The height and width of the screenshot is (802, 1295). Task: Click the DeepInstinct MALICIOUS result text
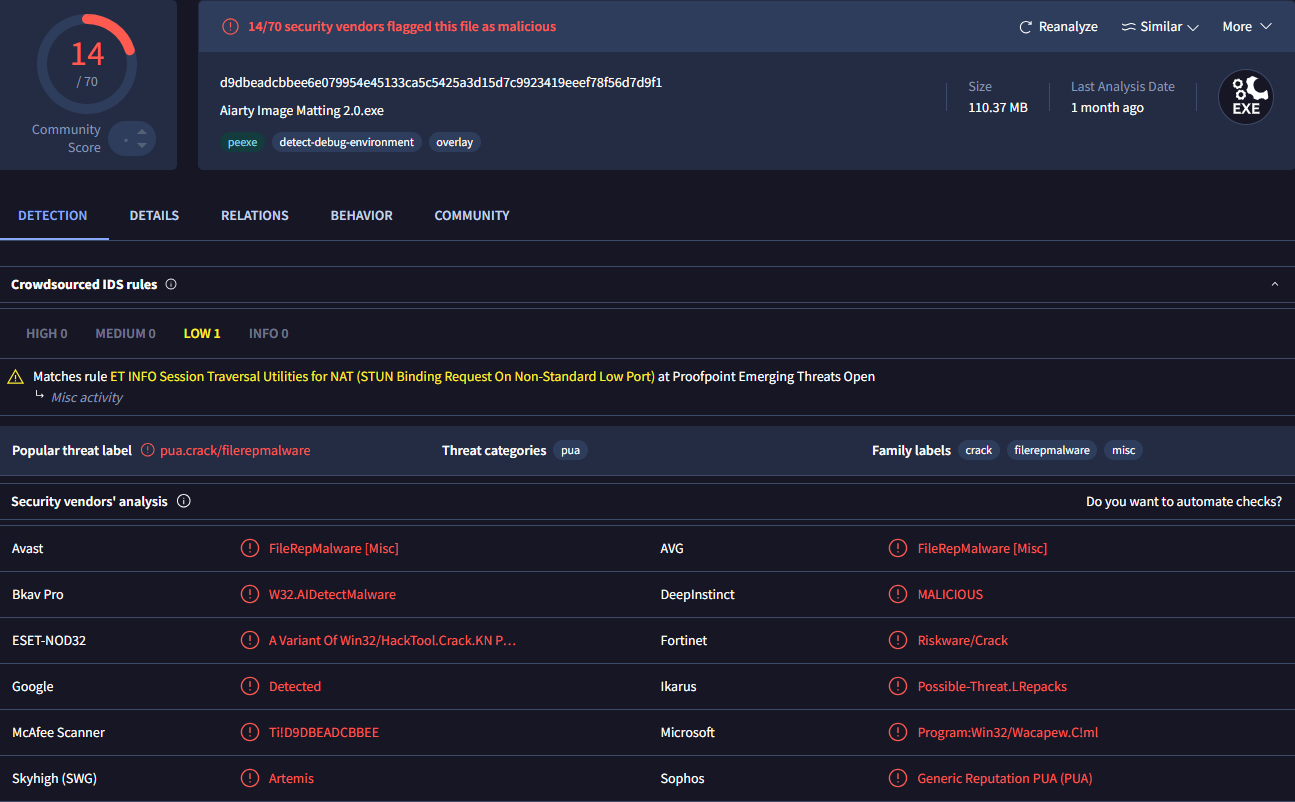coord(950,594)
